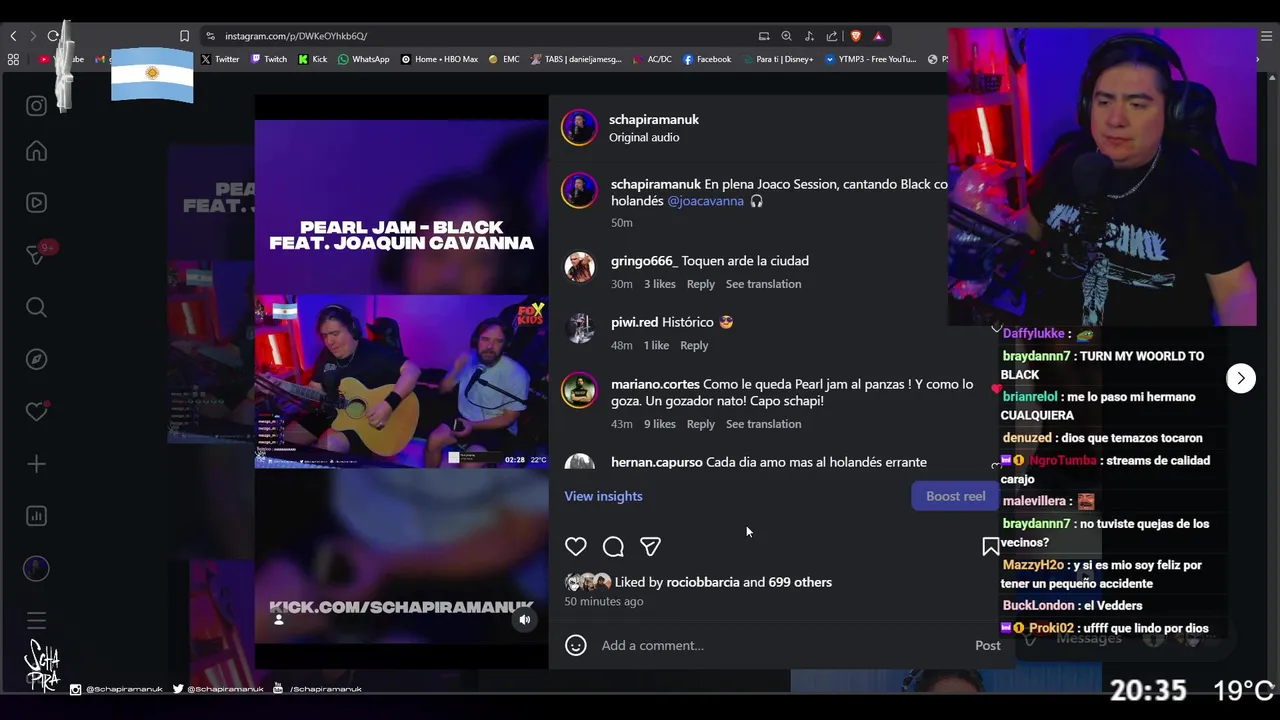
Task: Open the piwi.red commenter profile
Action: click(x=634, y=322)
